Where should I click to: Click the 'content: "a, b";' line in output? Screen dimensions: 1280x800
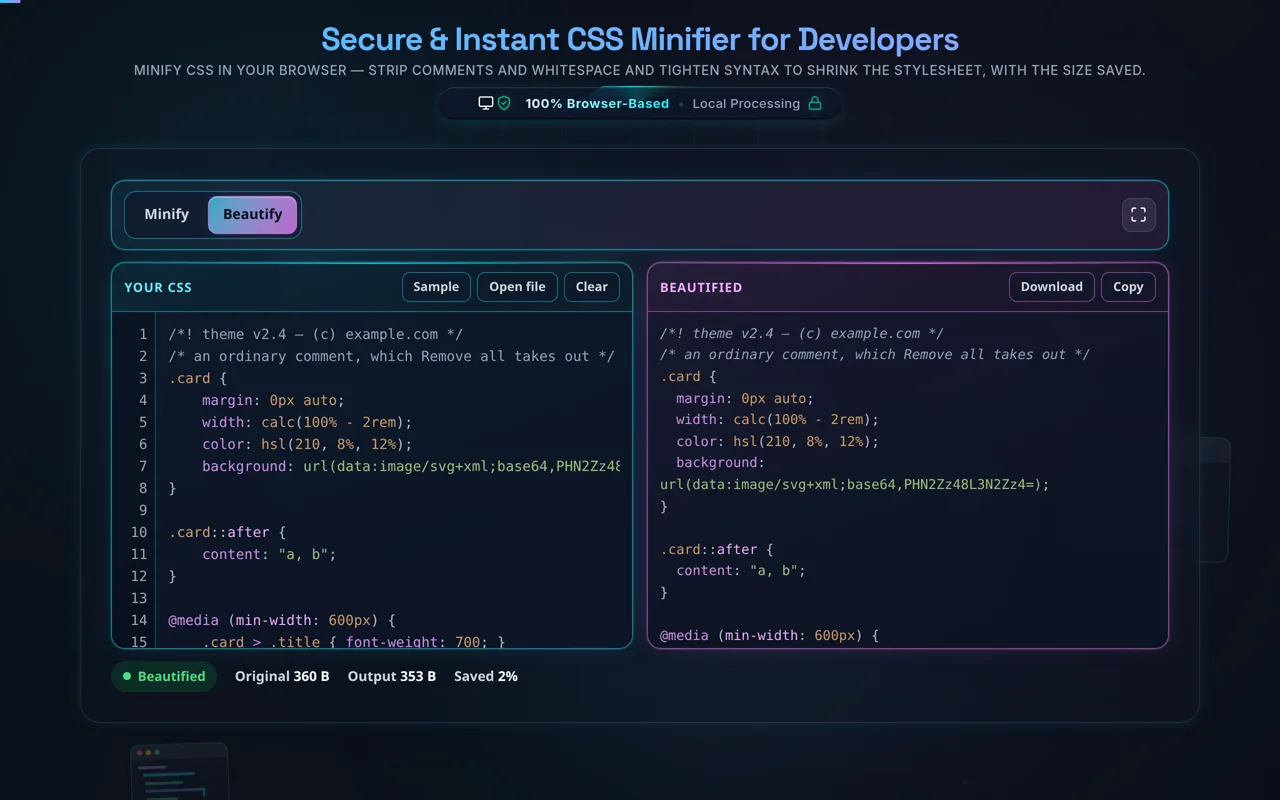point(741,570)
